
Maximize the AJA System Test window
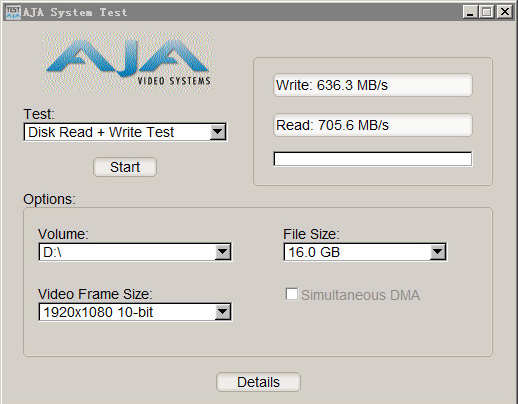point(487,12)
